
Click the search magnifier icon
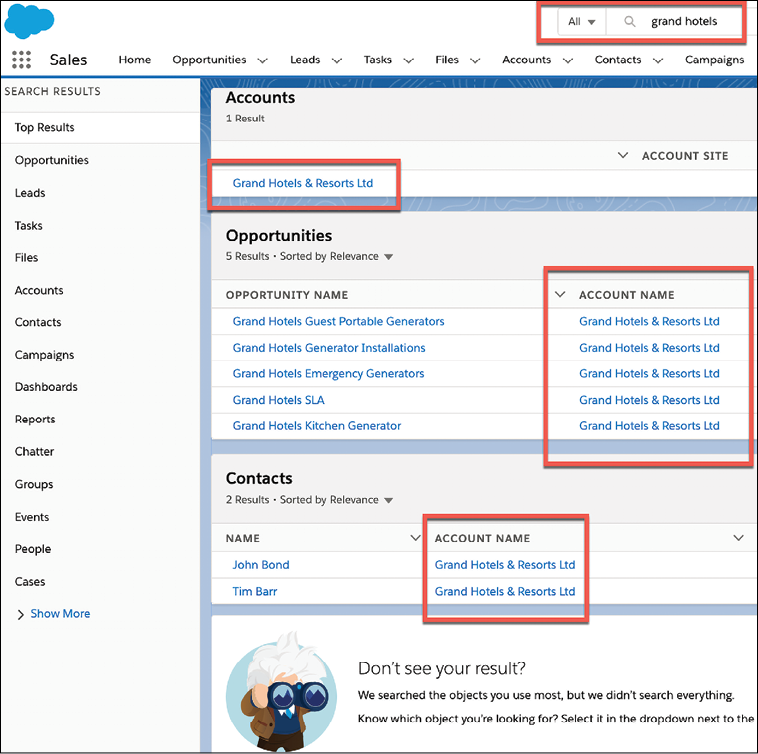[629, 21]
